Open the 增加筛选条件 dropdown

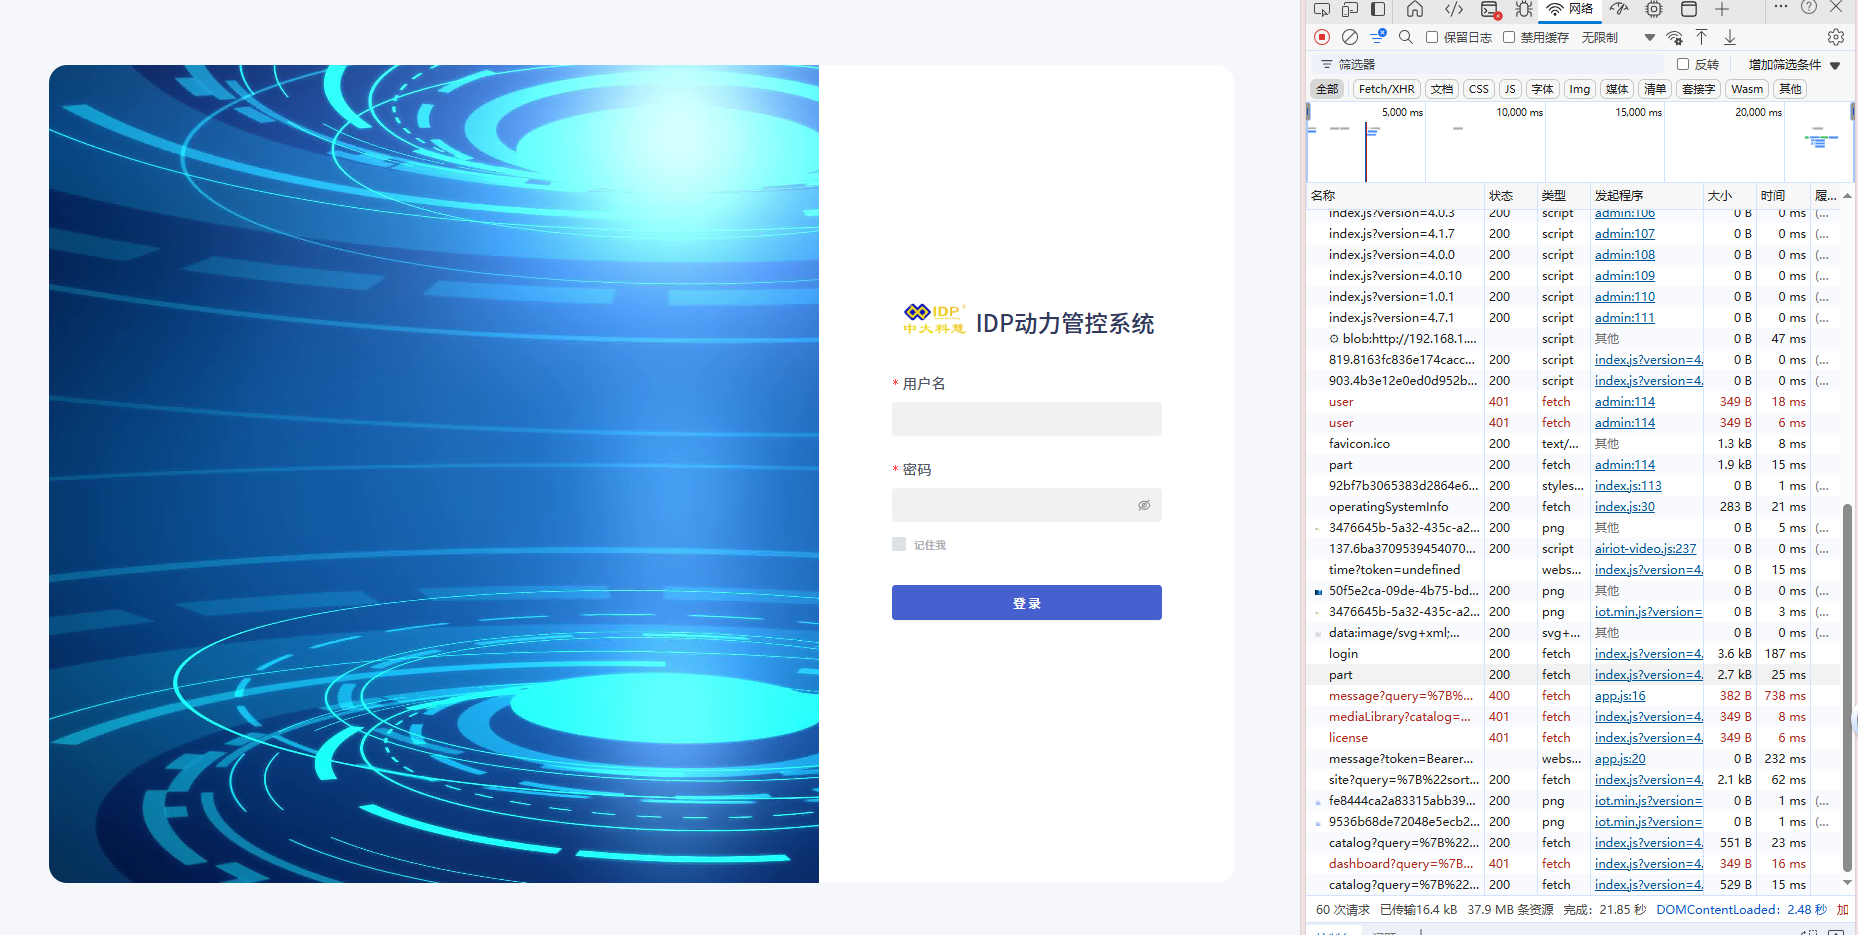point(1794,64)
